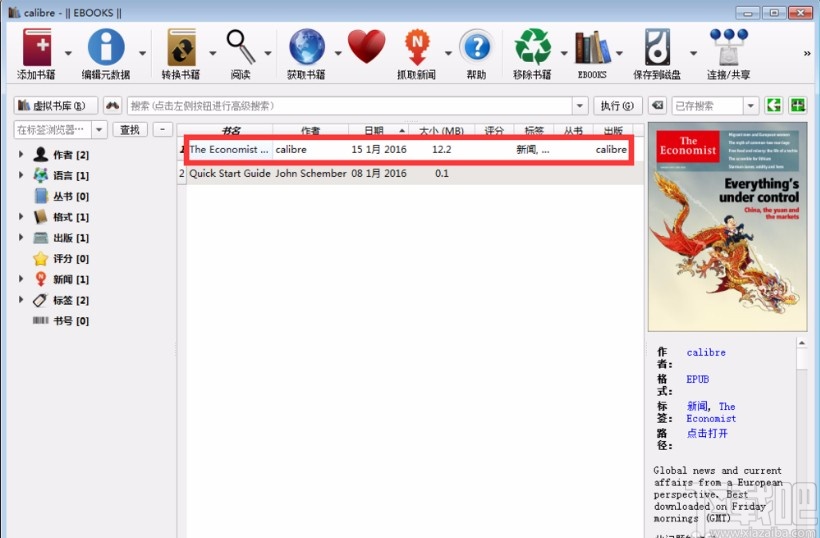The width and height of the screenshot is (820, 538).
Task: Open the calibre author link in details
Action: click(706, 352)
